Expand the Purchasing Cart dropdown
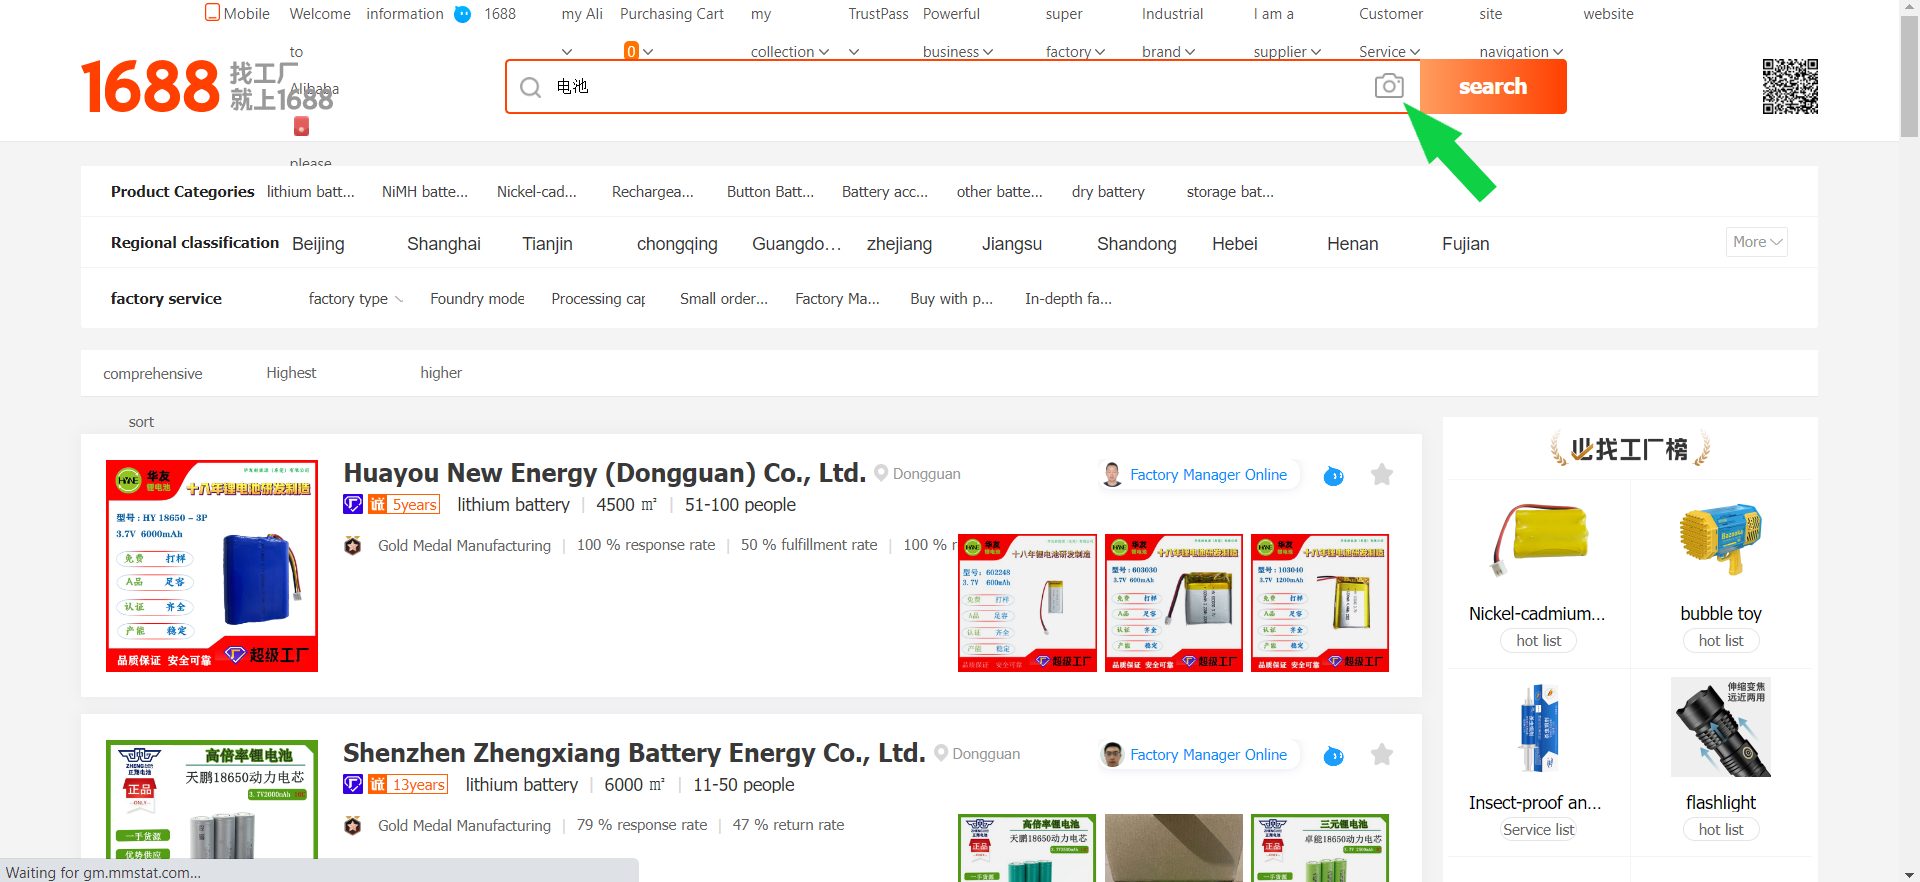This screenshot has height=882, width=1920. [x=648, y=52]
